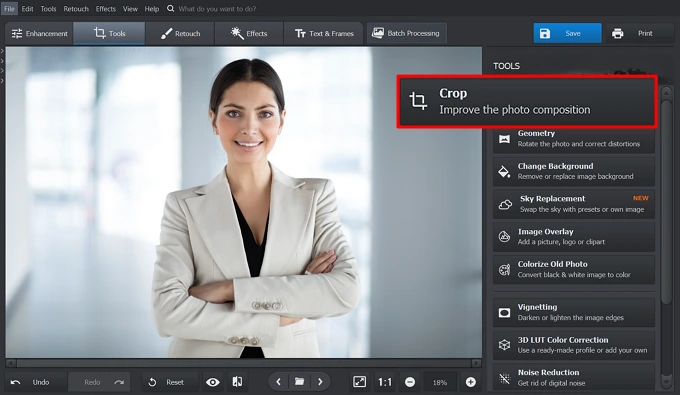The height and width of the screenshot is (395, 680).
Task: Click "Use a ready-made profile or add your own"
Action: 582,350
